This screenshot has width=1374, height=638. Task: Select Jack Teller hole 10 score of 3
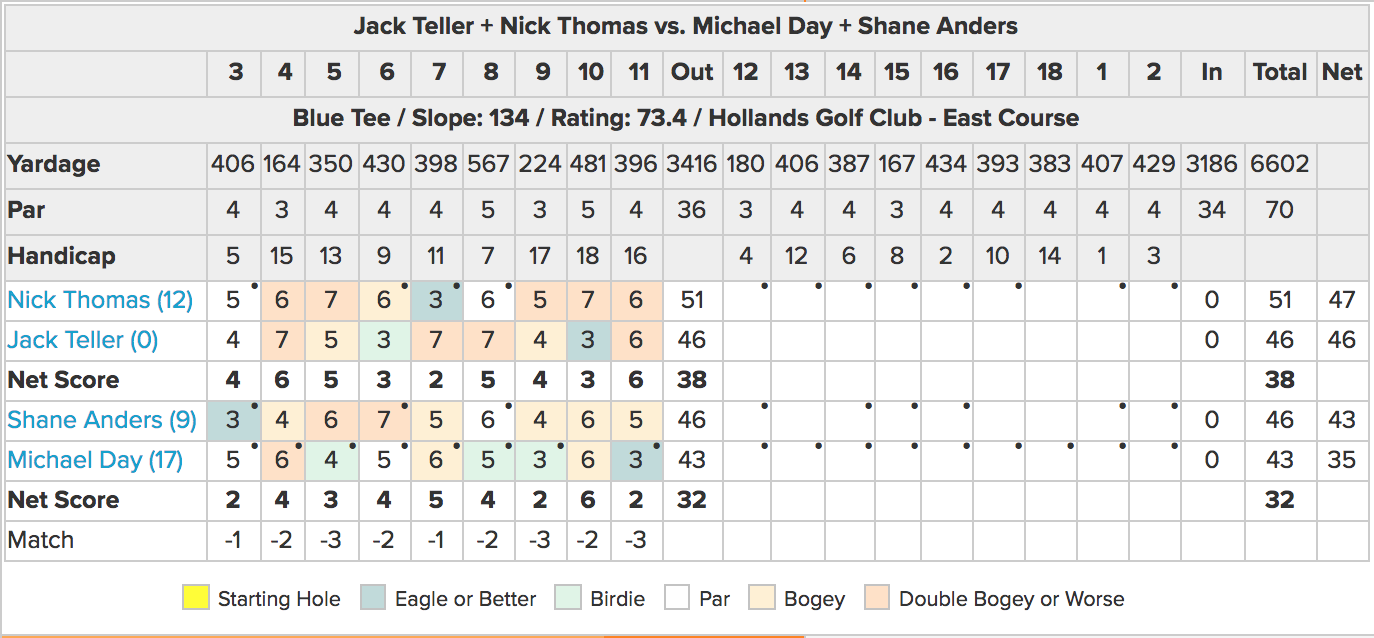point(591,340)
